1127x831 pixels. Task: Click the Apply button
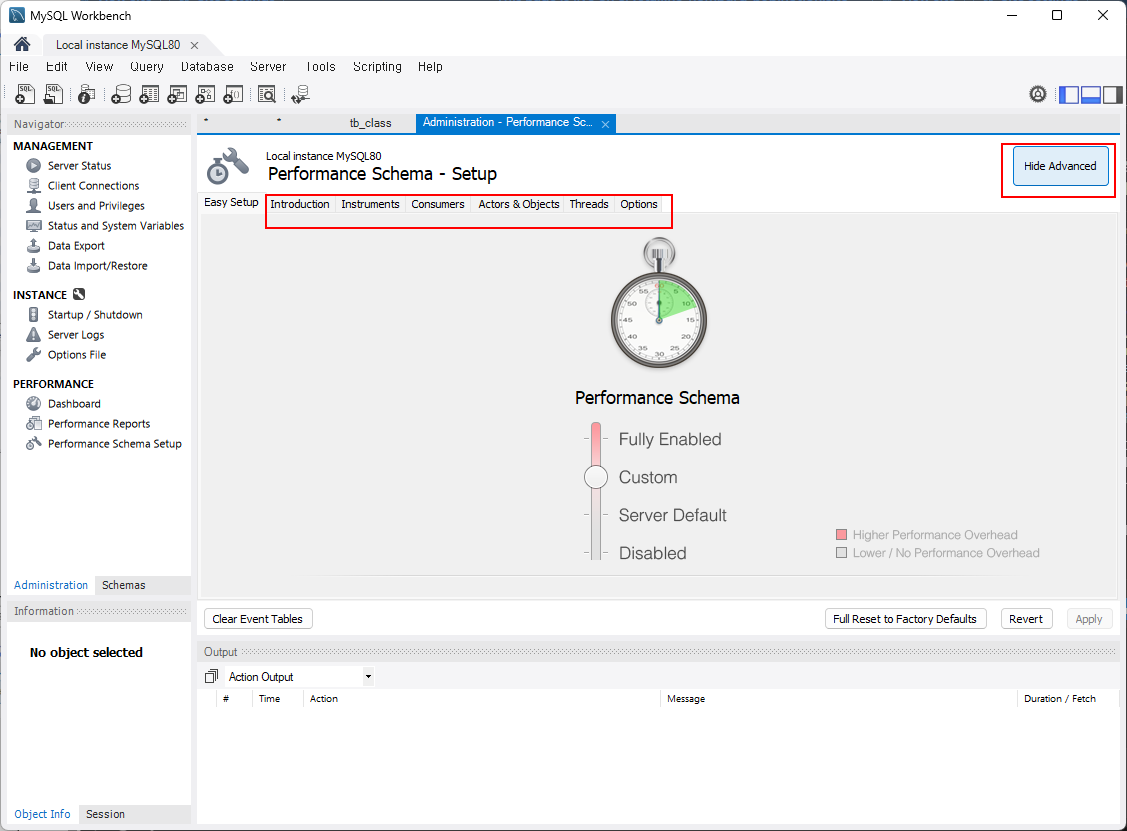point(1089,619)
